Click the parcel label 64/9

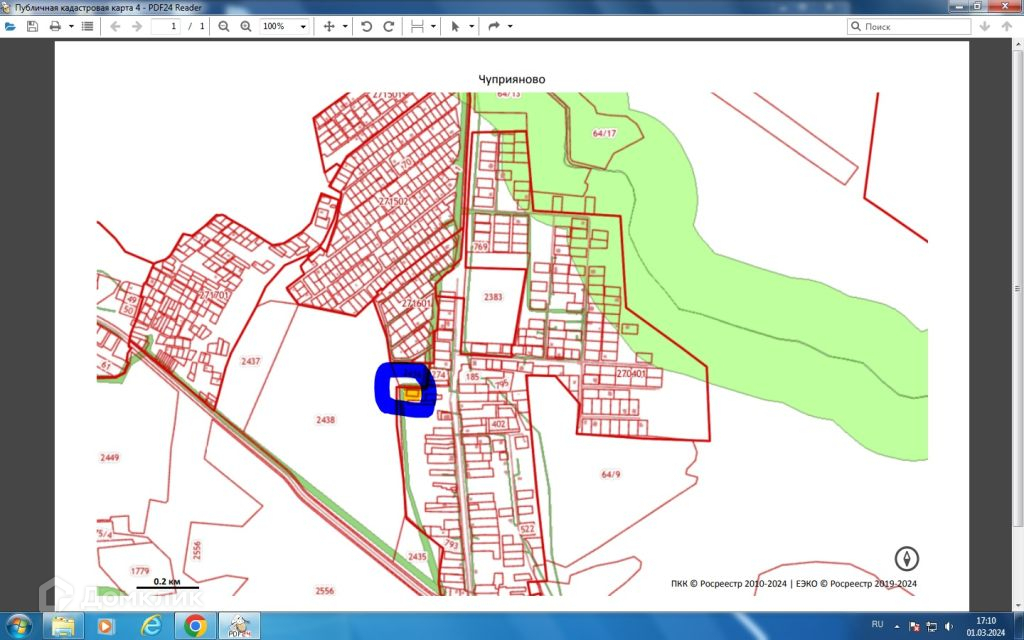point(611,475)
